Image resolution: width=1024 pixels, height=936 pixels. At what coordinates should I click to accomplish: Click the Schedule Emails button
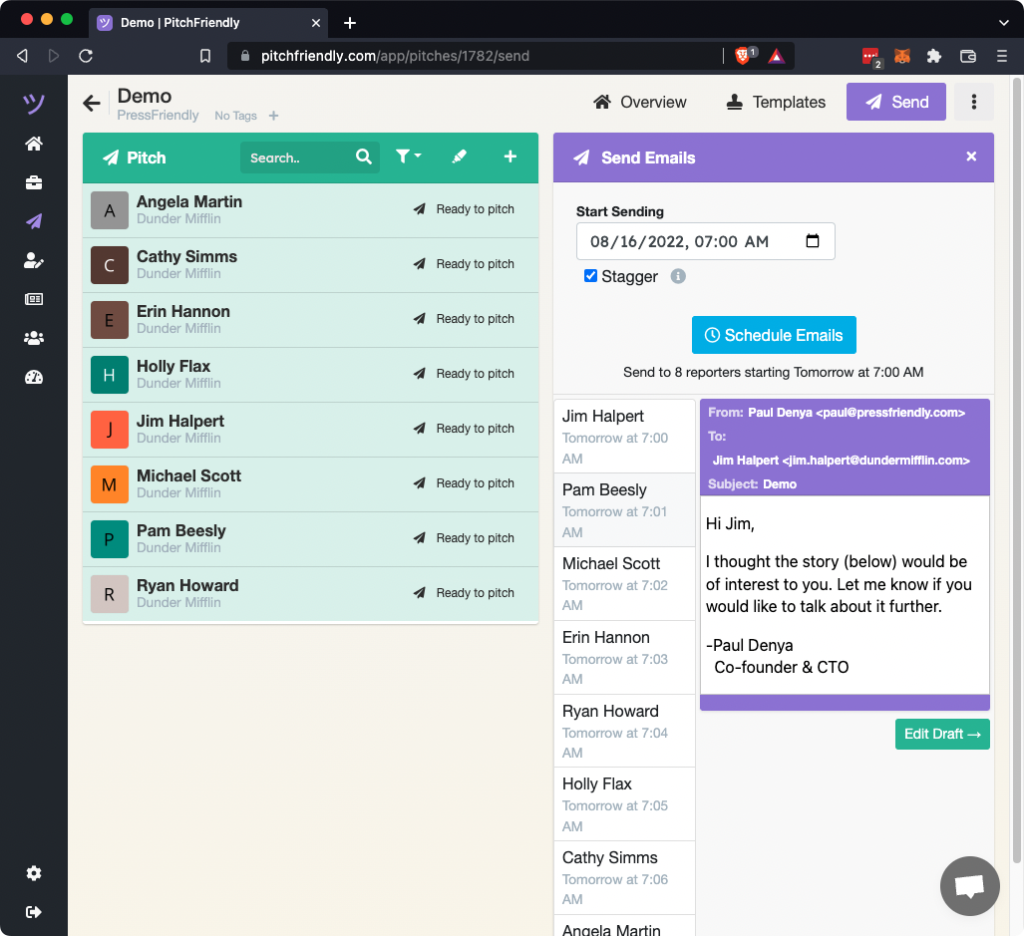774,335
